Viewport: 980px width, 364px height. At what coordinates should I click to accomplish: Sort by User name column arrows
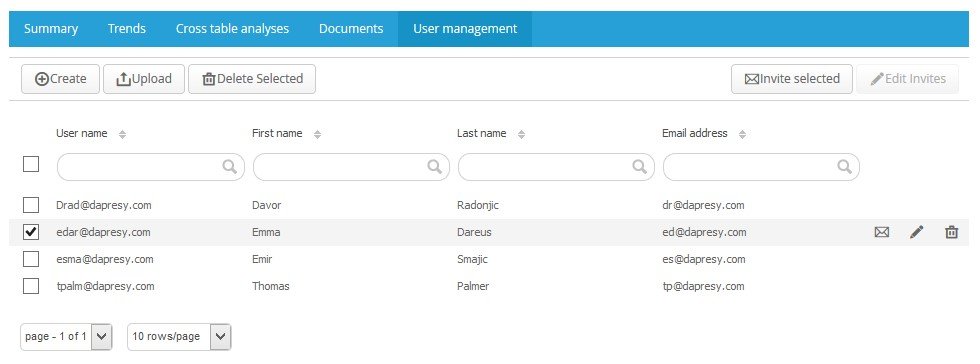coord(122,134)
